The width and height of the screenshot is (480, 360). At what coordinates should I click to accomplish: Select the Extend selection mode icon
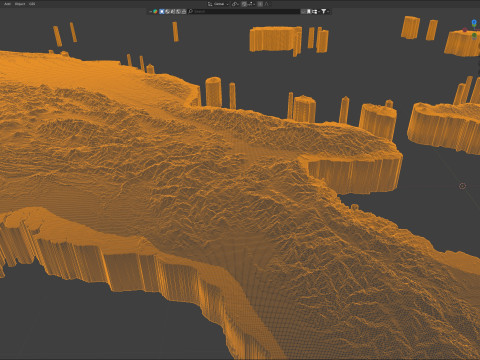point(167,11)
